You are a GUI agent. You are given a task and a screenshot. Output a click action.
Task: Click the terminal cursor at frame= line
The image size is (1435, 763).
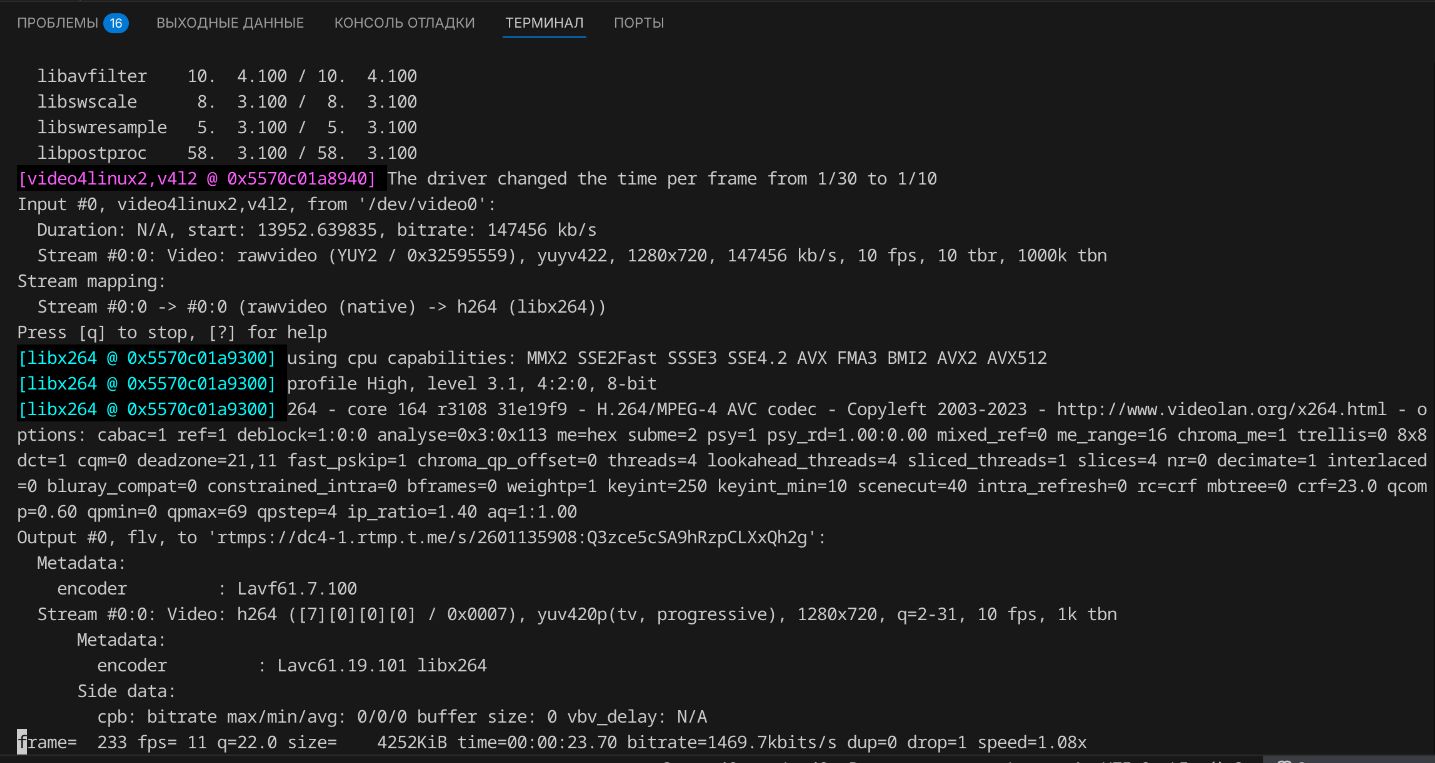(x=22, y=742)
